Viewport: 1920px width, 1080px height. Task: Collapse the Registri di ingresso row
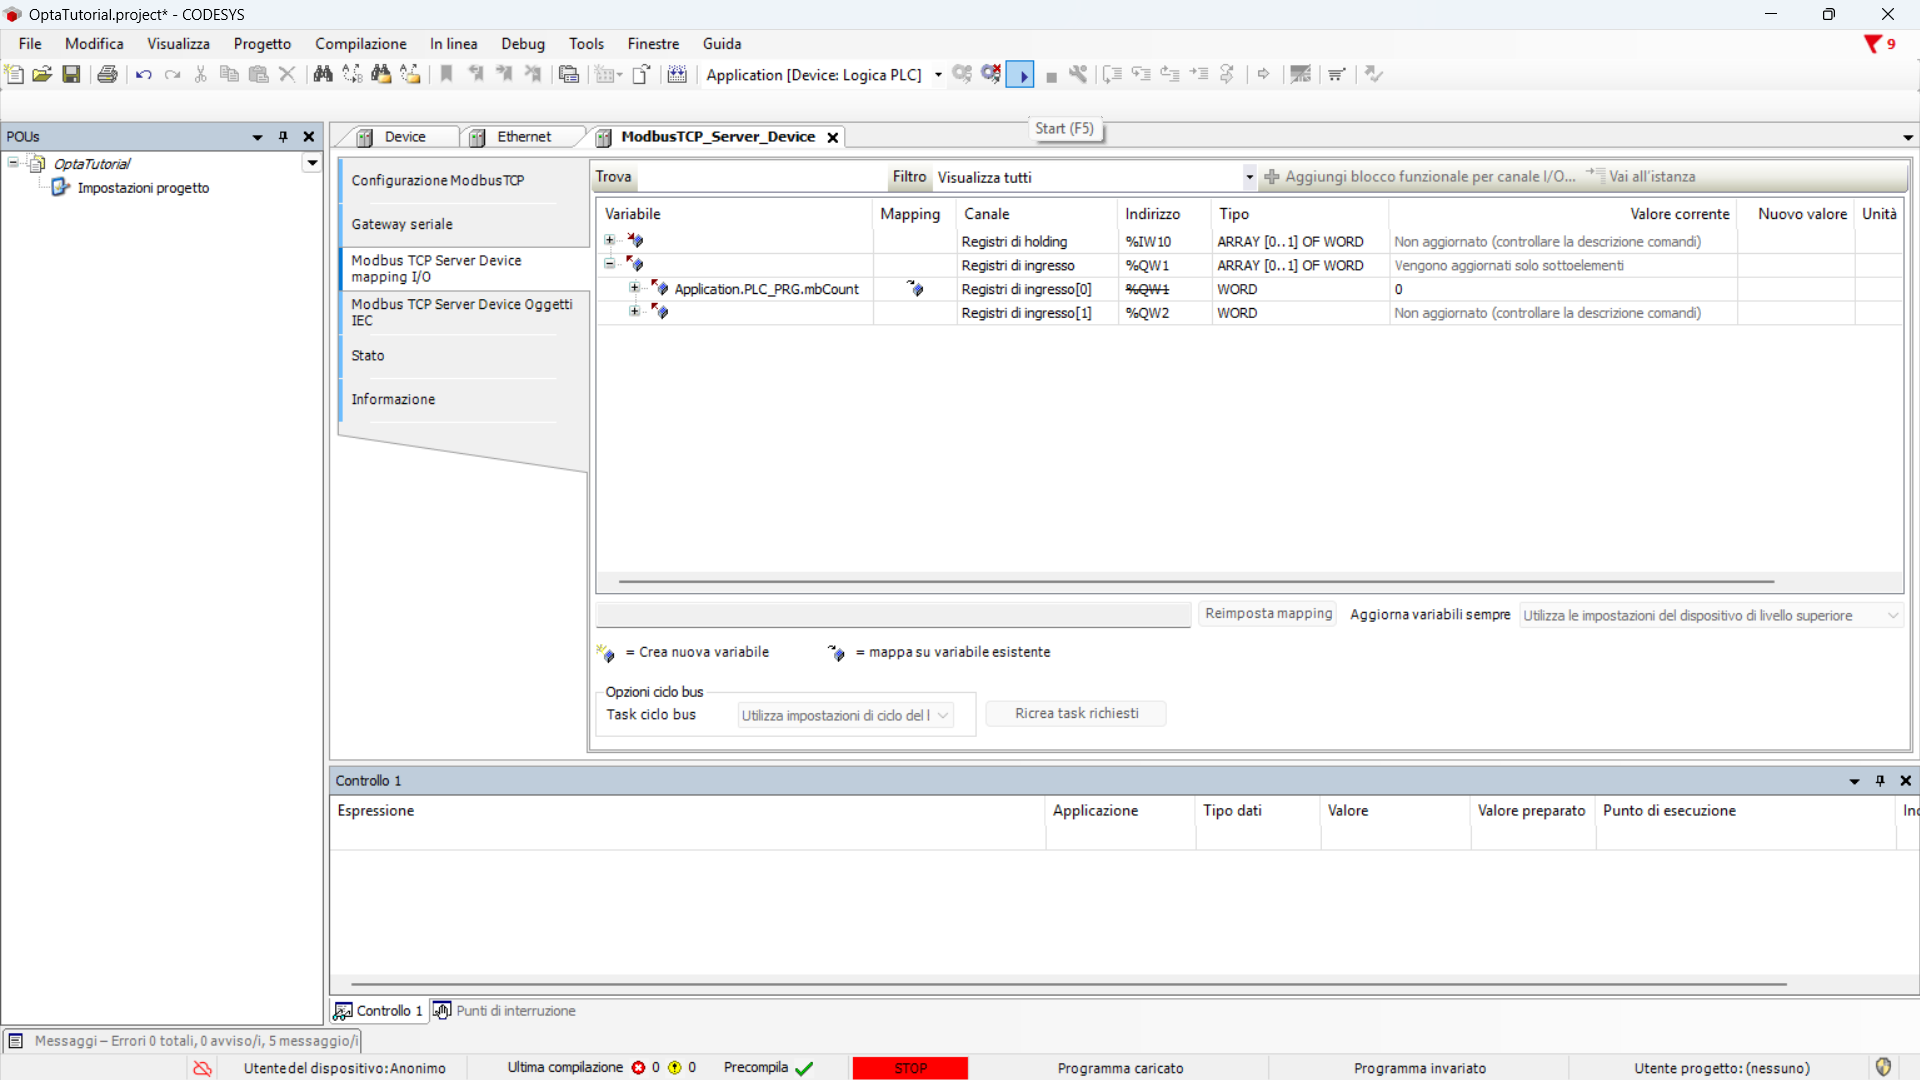610,264
